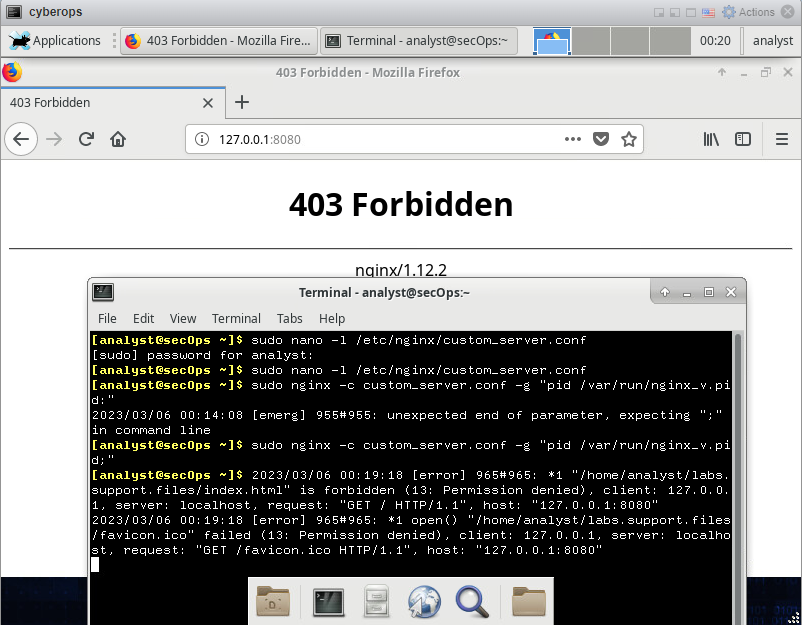Open file manager cabinet icon in dock

pos(376,601)
